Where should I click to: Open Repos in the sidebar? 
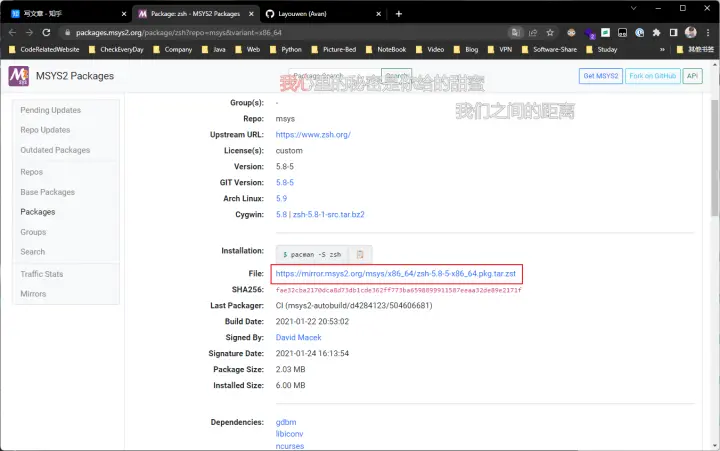pyautogui.click(x=31, y=172)
